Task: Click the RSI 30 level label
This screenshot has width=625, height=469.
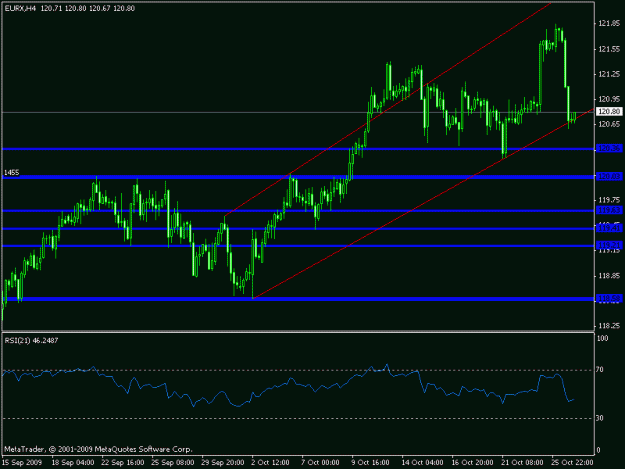Action: click(600, 418)
